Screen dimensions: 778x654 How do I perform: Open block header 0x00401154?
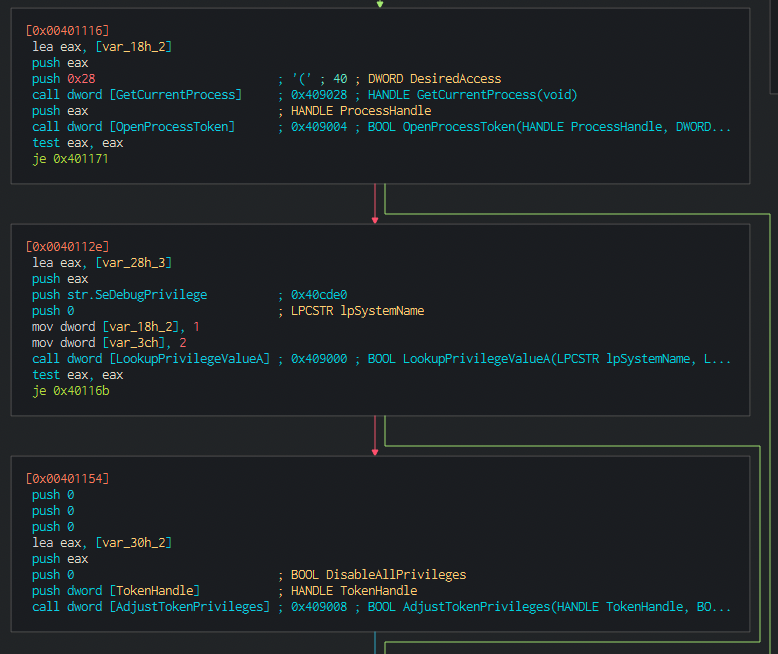tap(67, 479)
